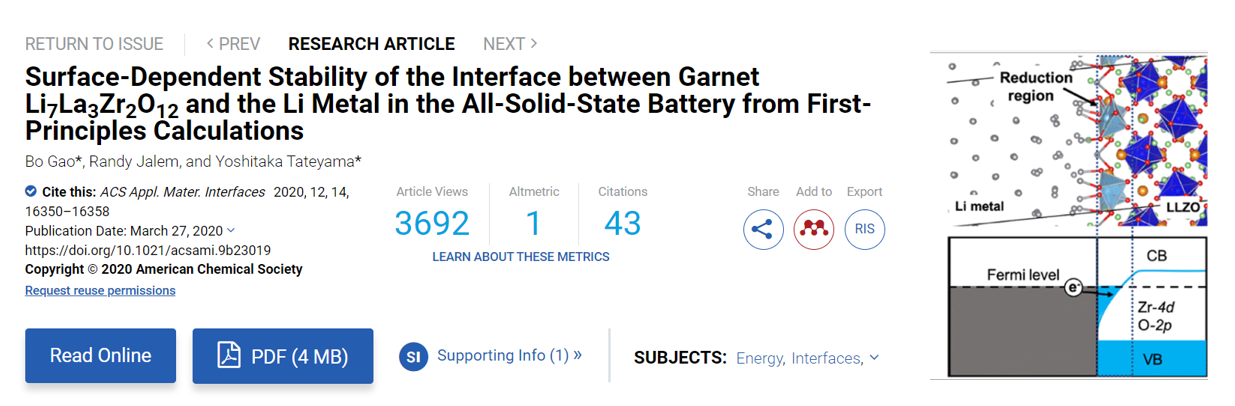Expand the Subjects list chevron
Screen dimensions: 1235x406
click(x=874, y=358)
